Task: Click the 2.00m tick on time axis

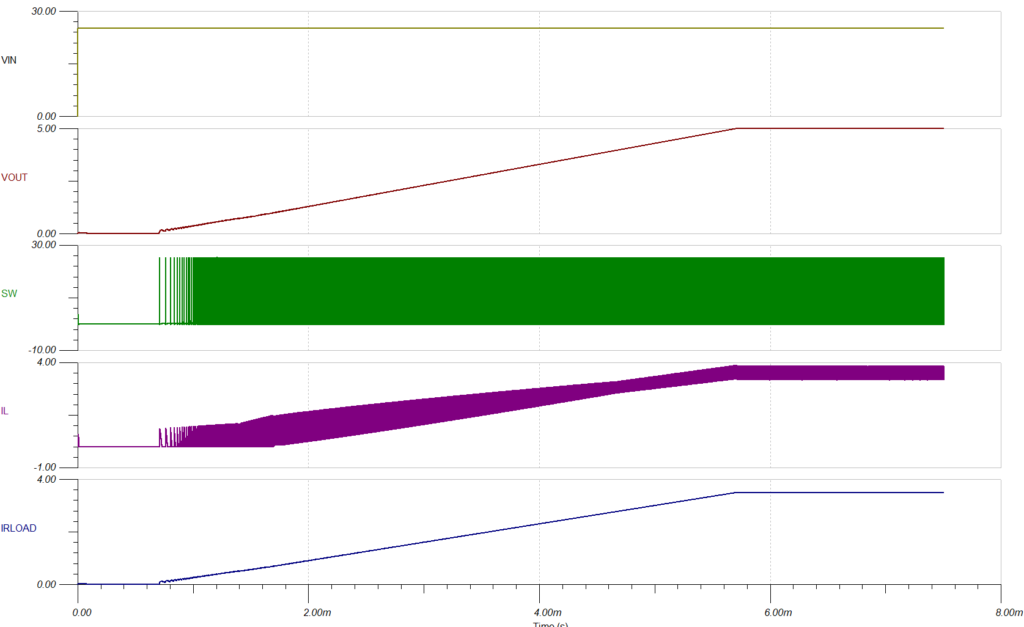Action: (x=313, y=610)
